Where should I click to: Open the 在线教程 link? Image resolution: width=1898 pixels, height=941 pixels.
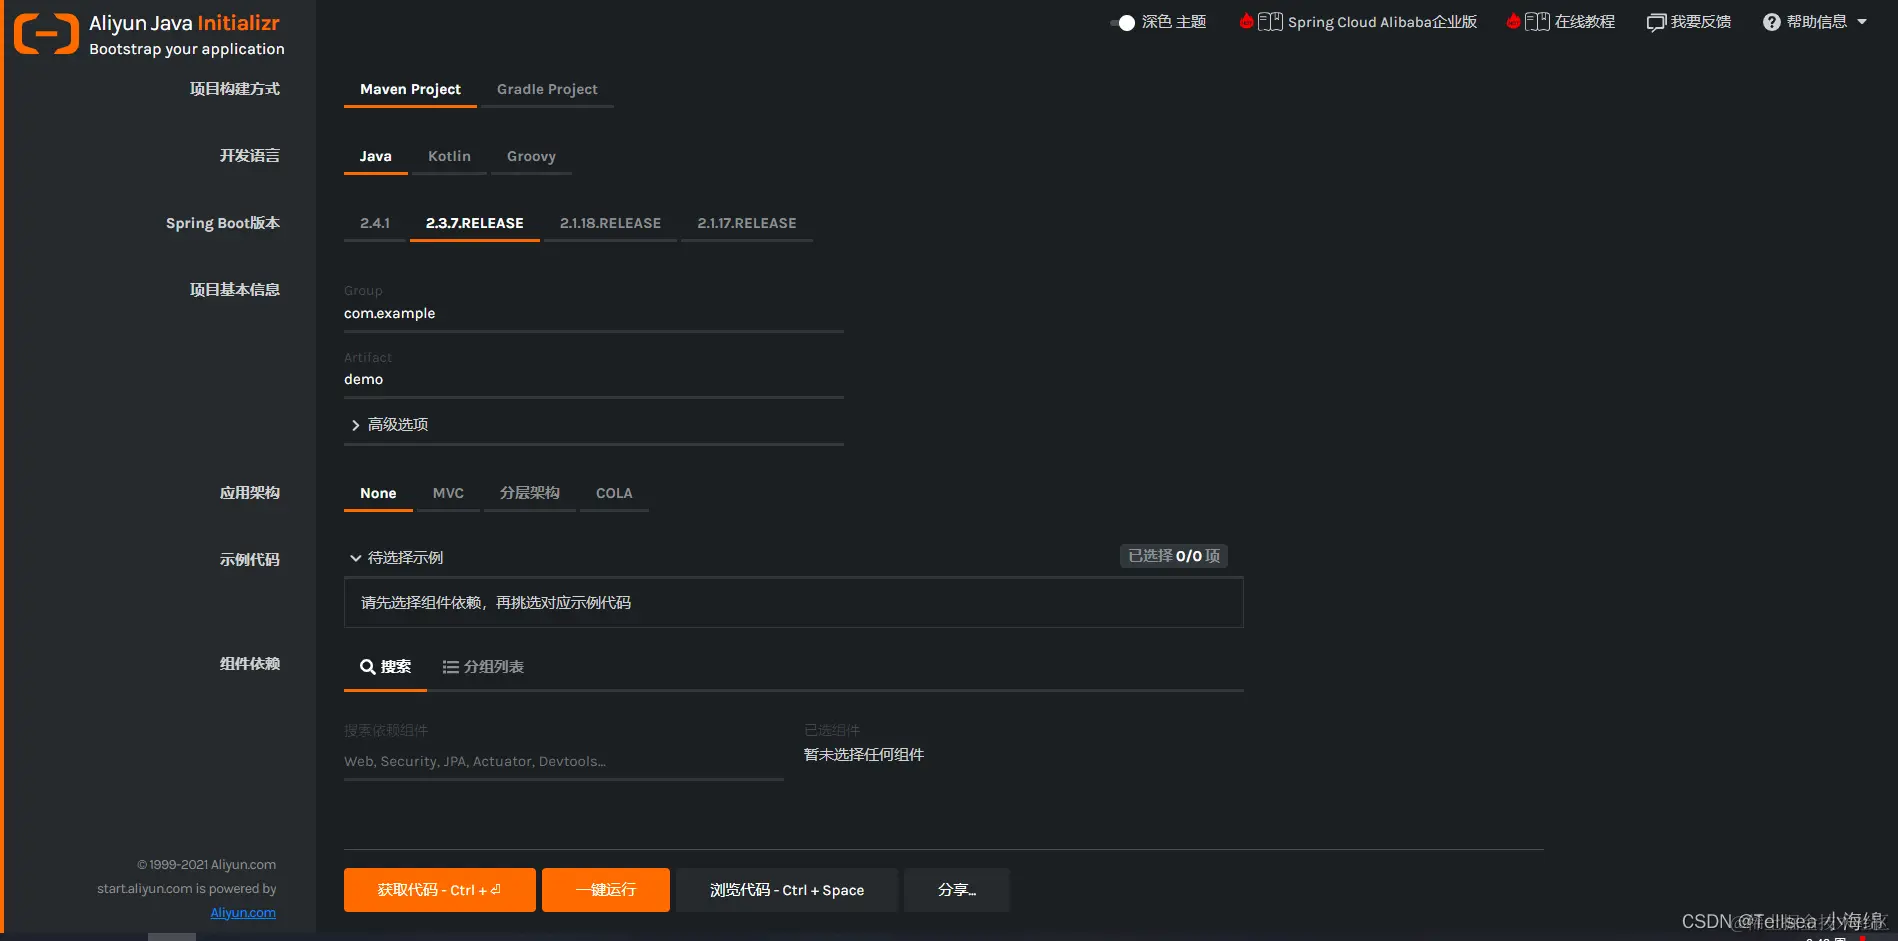click(x=1584, y=22)
